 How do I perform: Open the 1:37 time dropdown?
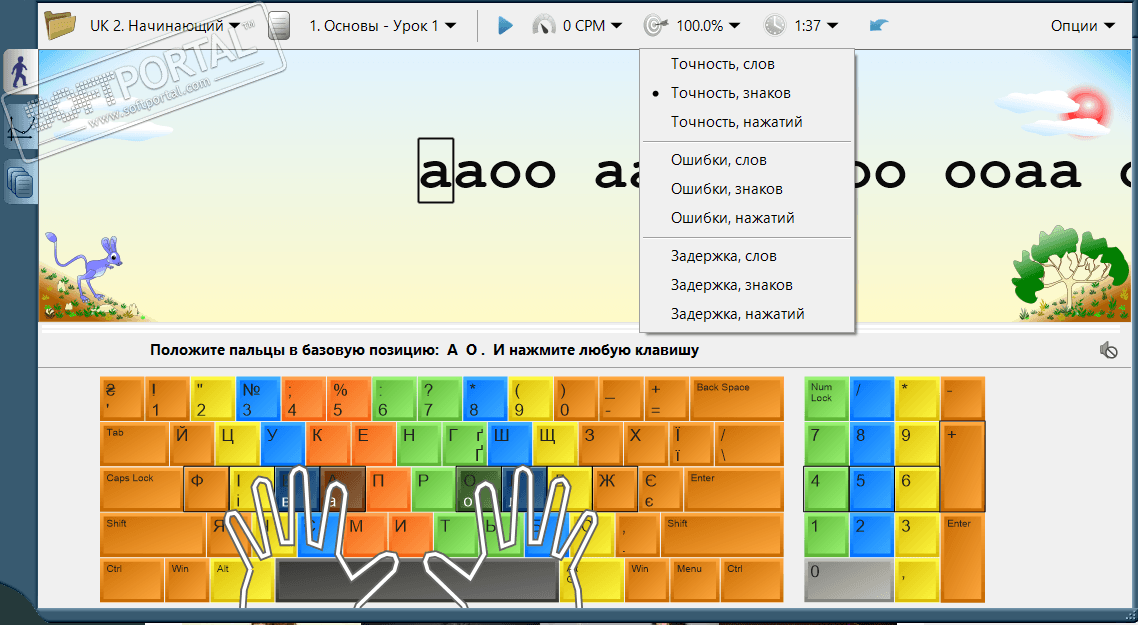[x=816, y=26]
